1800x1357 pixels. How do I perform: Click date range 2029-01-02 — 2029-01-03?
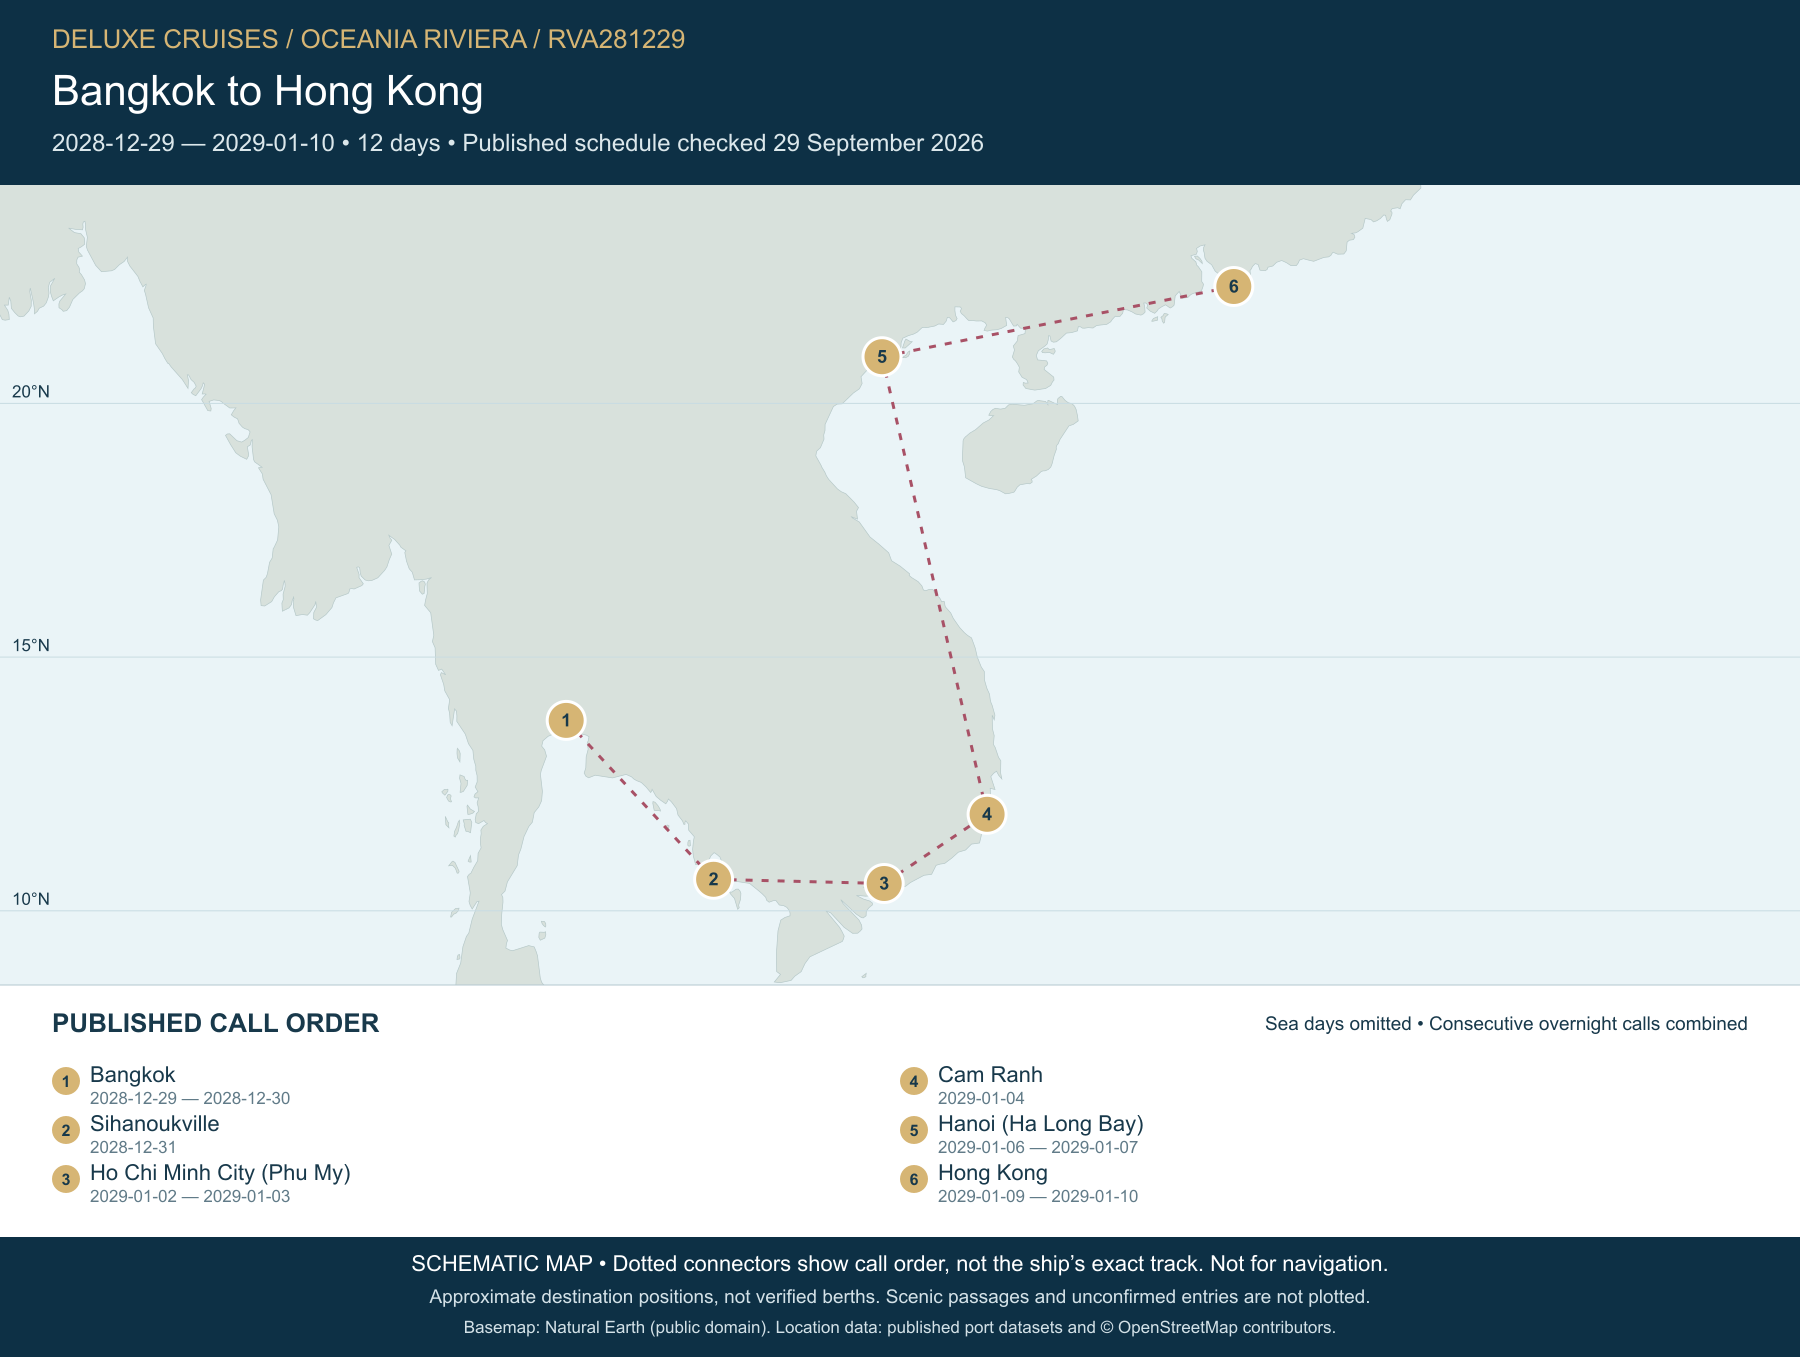(x=190, y=1196)
